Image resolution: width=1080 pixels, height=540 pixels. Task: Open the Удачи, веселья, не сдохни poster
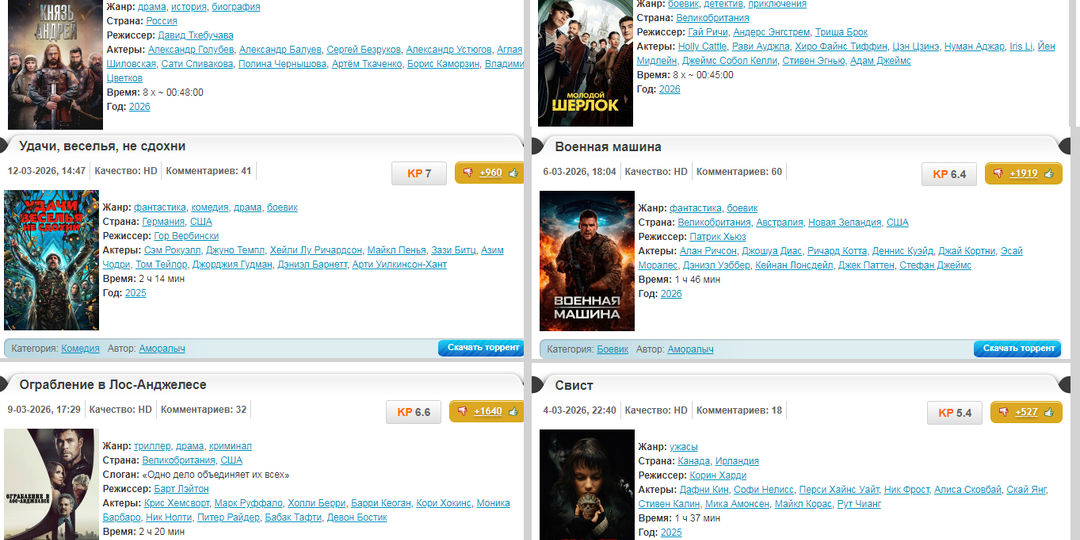pos(52,260)
